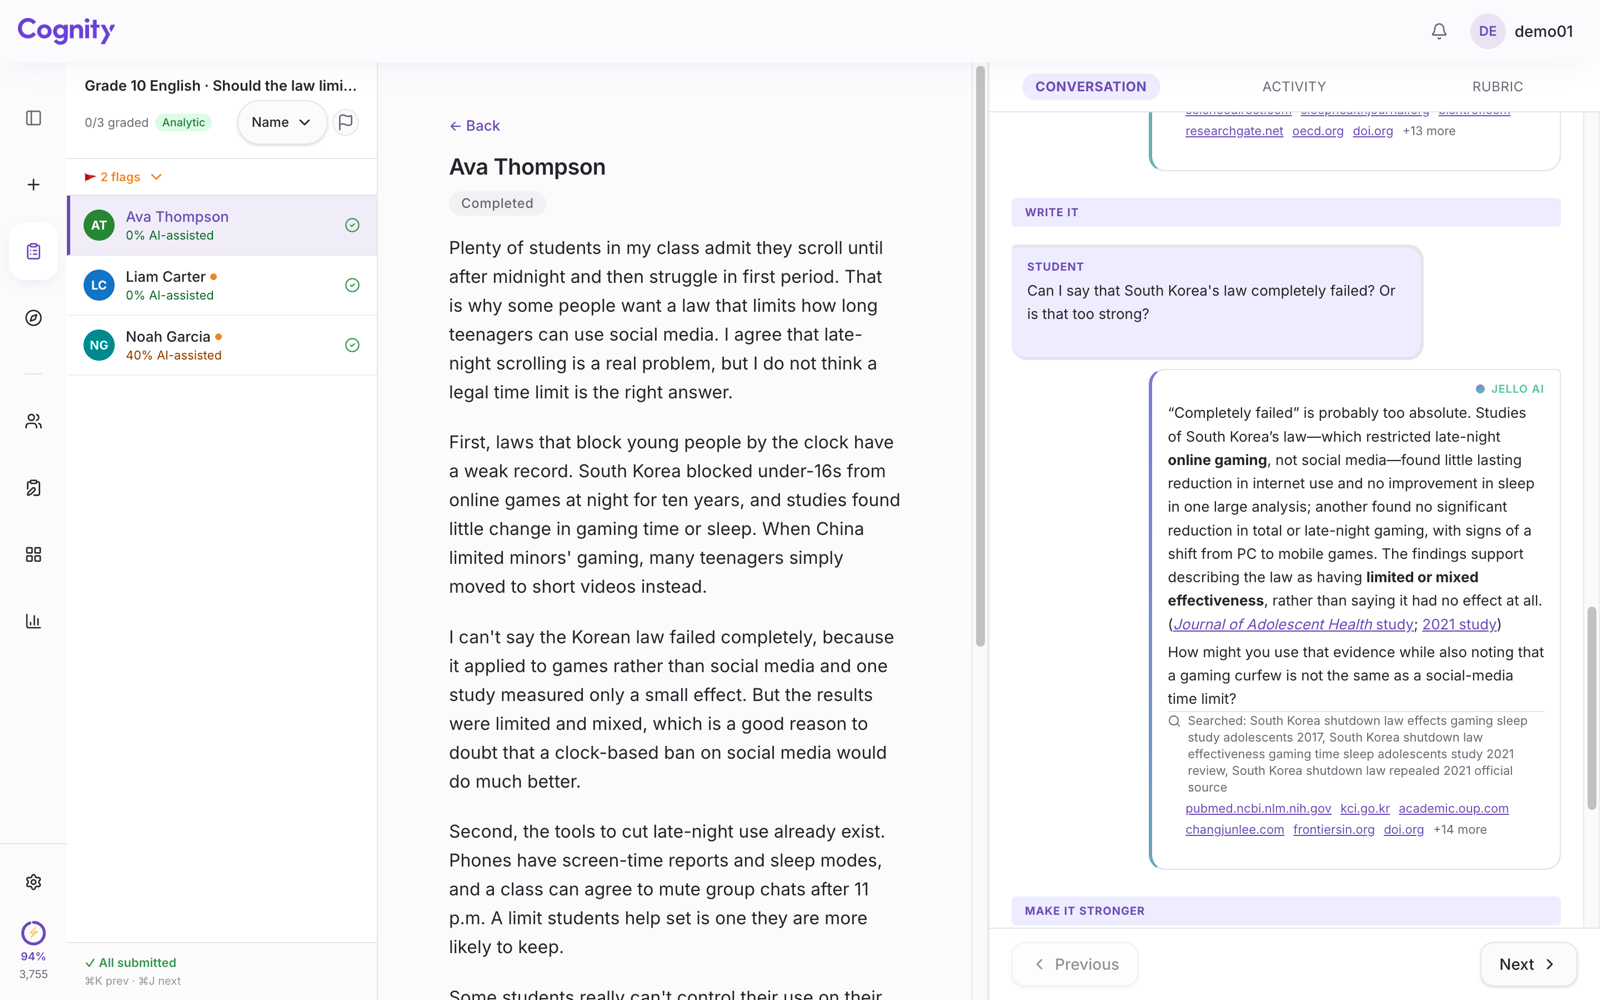Switch to the Activity tab
This screenshot has height=1000, width=1600.
[1294, 87]
